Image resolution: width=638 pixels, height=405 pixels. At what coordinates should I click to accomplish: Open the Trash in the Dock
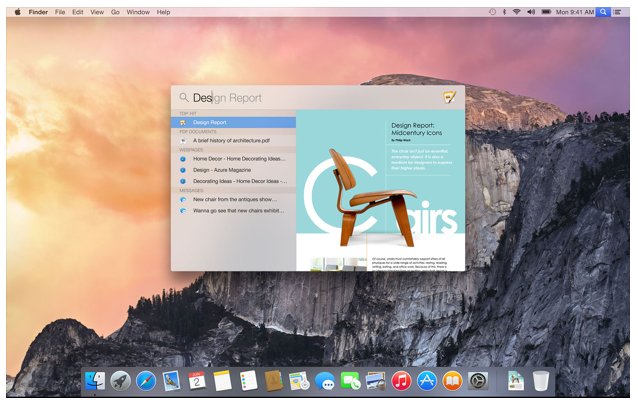click(541, 380)
